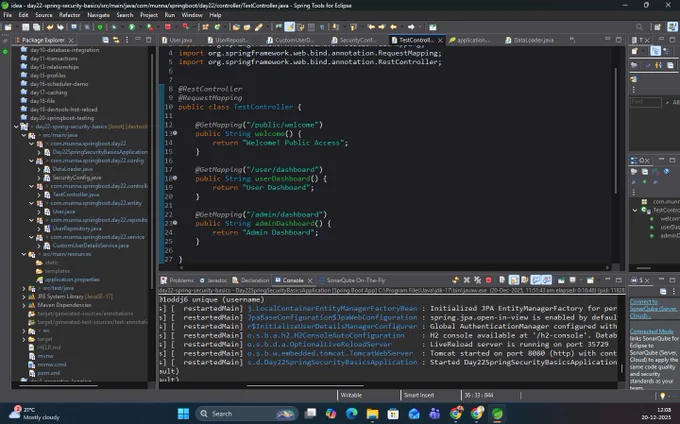Collapse the day22-spring-security-basics project
680x424 pixels.
[16, 127]
